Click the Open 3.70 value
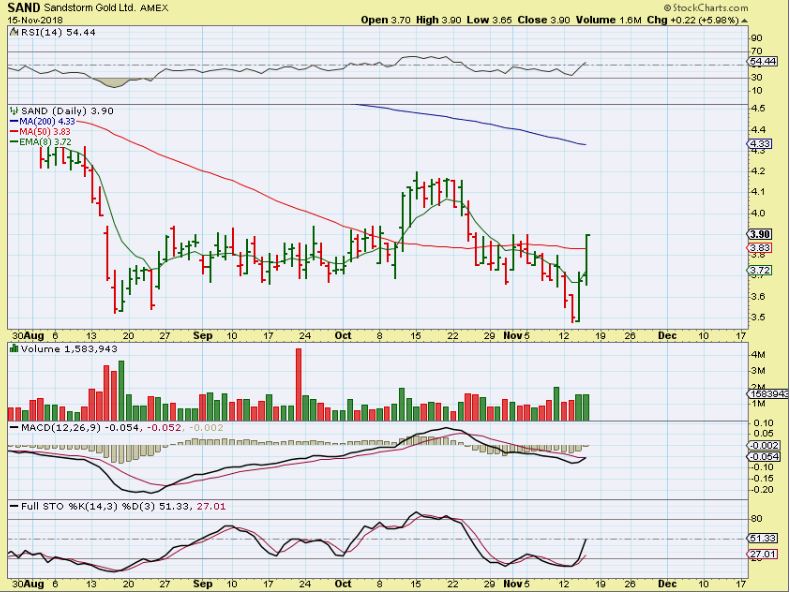 (386, 20)
